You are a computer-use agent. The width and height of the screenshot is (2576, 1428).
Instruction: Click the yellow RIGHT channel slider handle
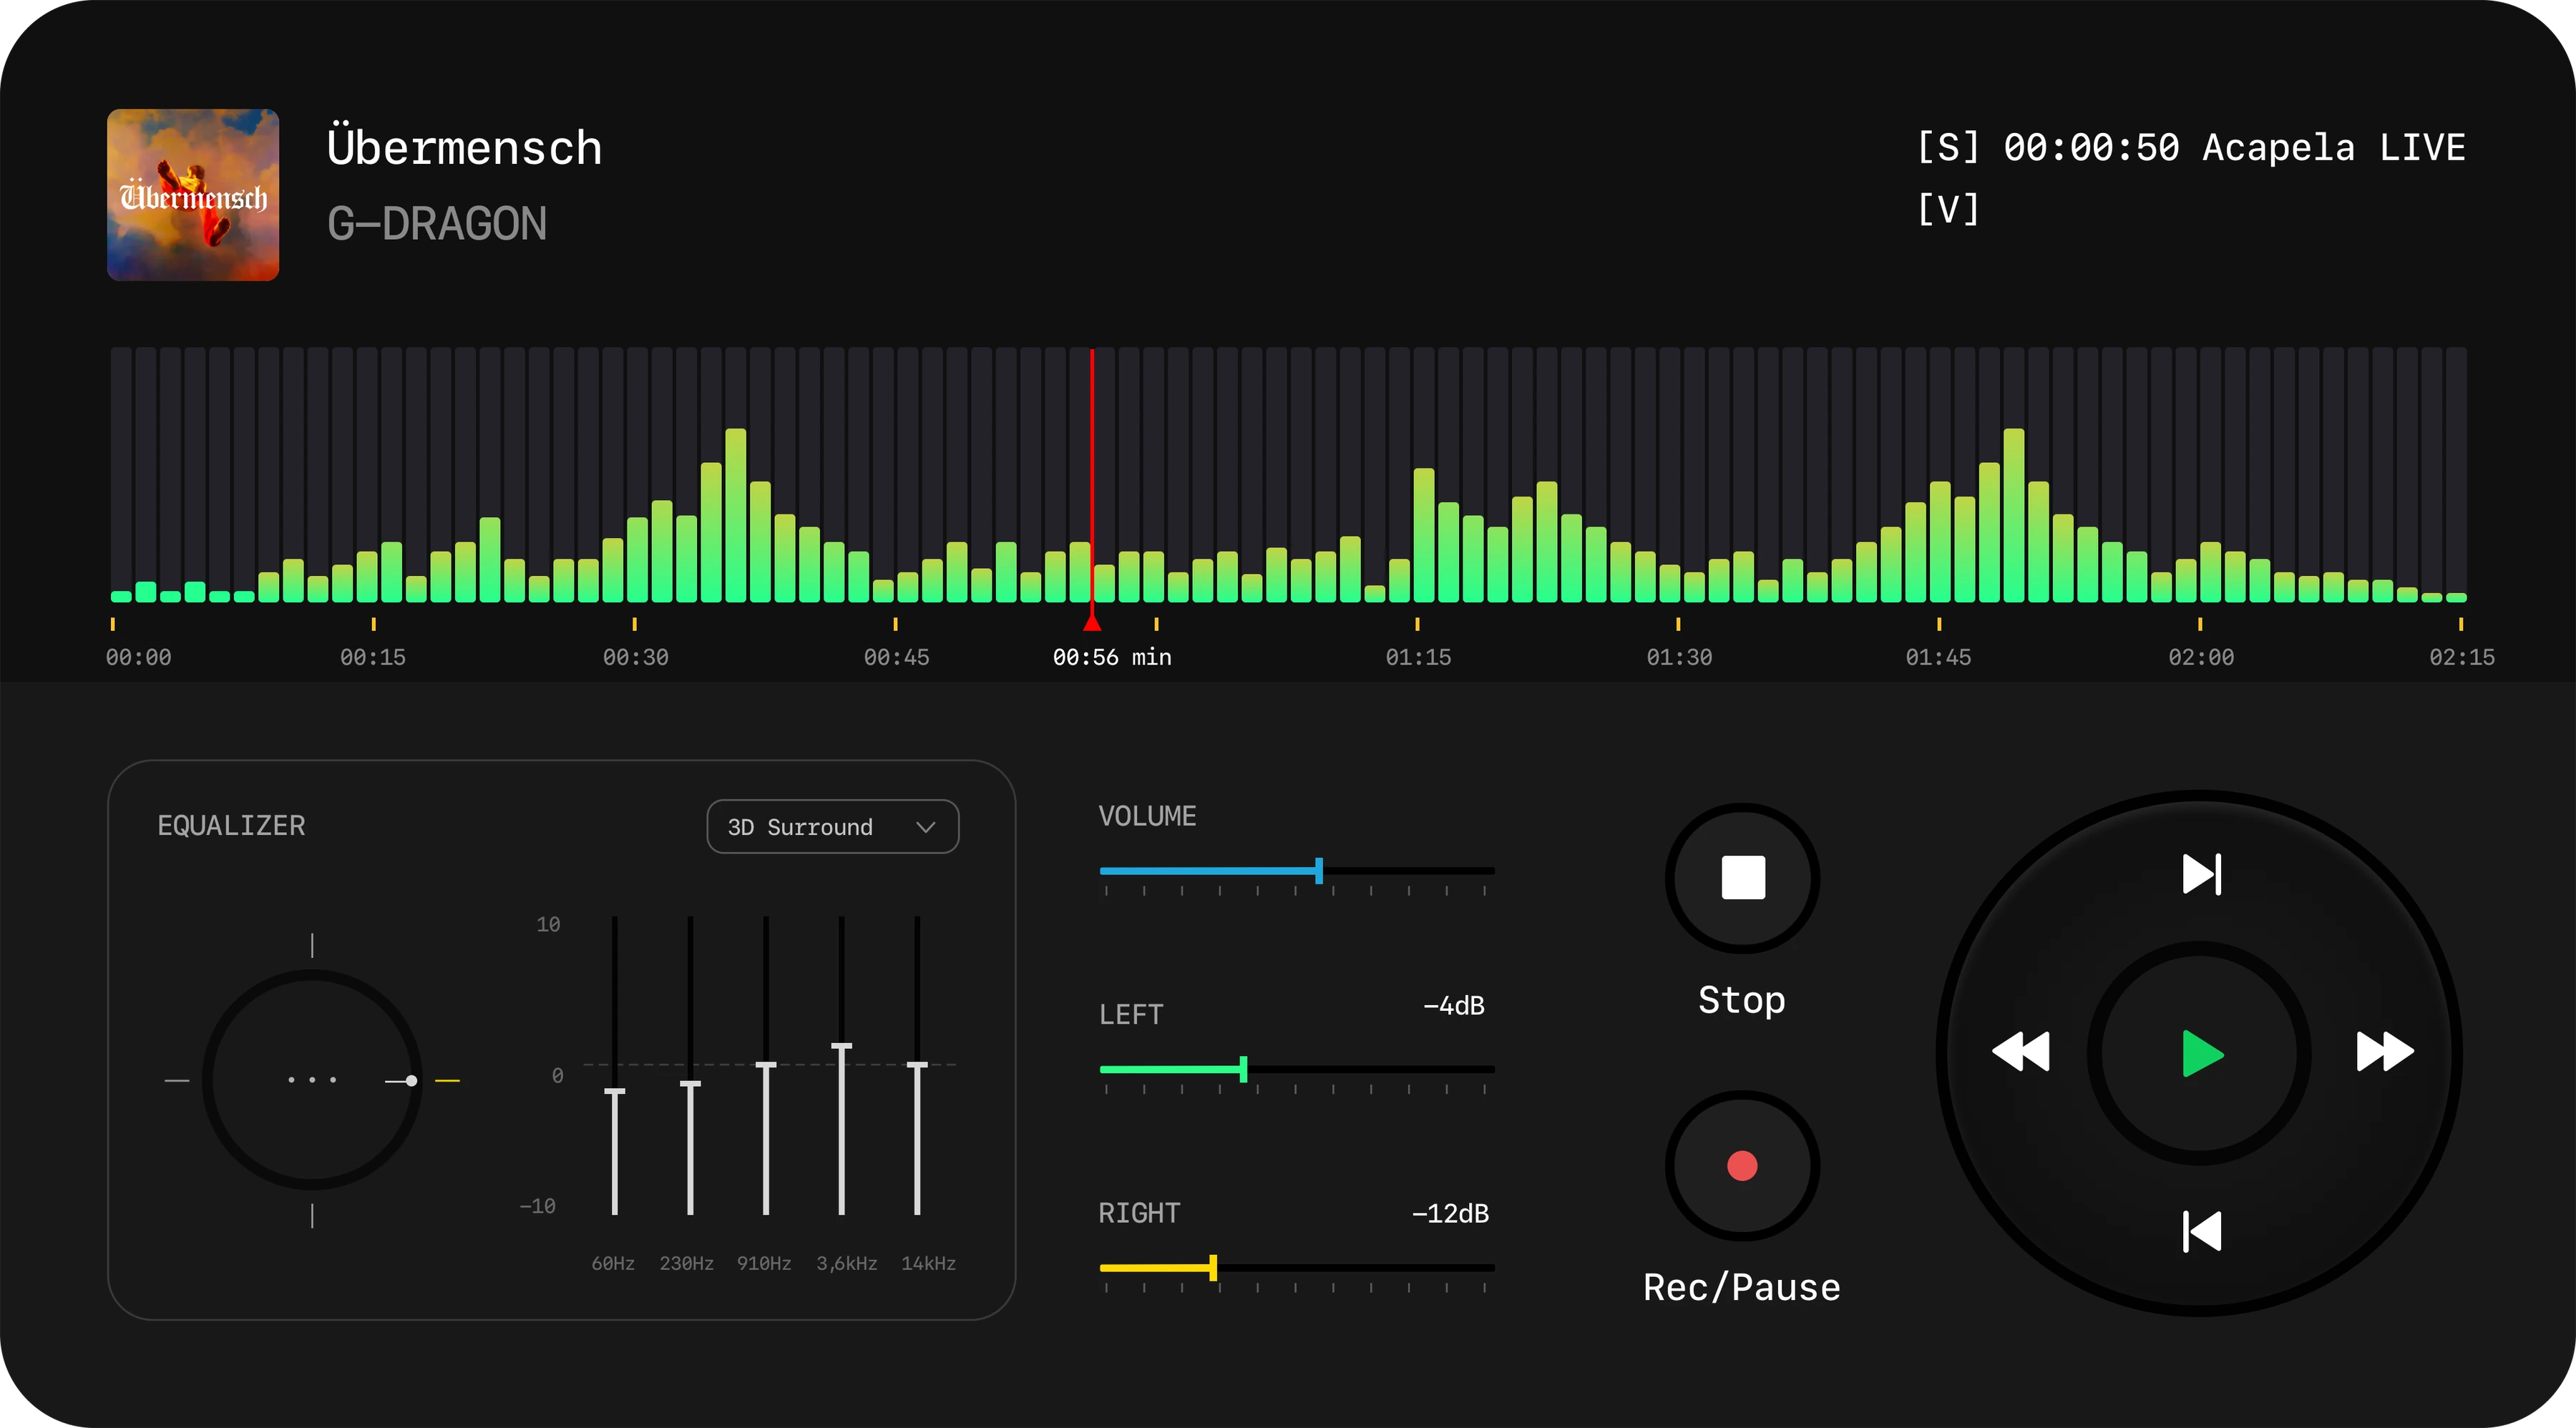(1213, 1268)
